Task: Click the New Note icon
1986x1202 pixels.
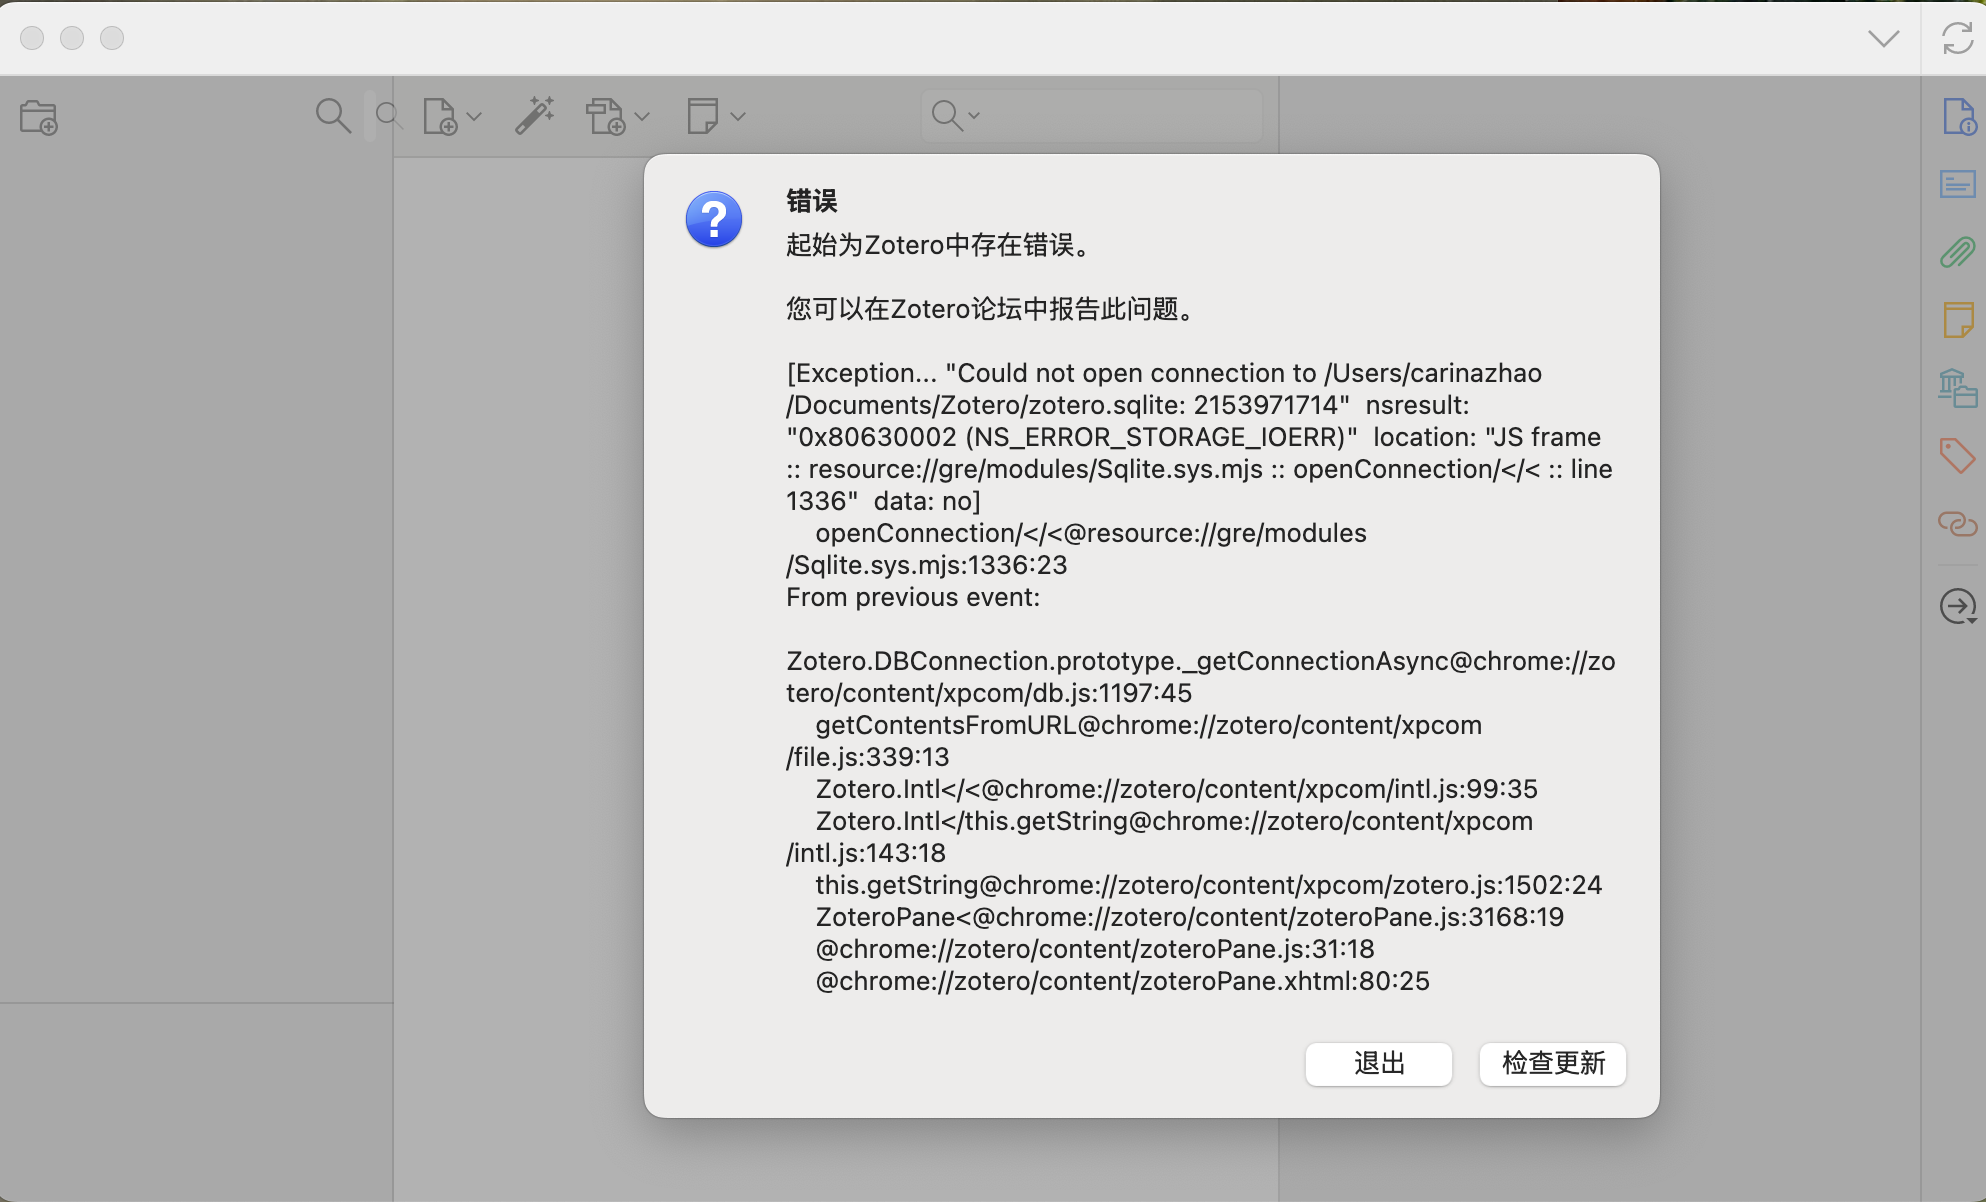Action: coord(703,116)
